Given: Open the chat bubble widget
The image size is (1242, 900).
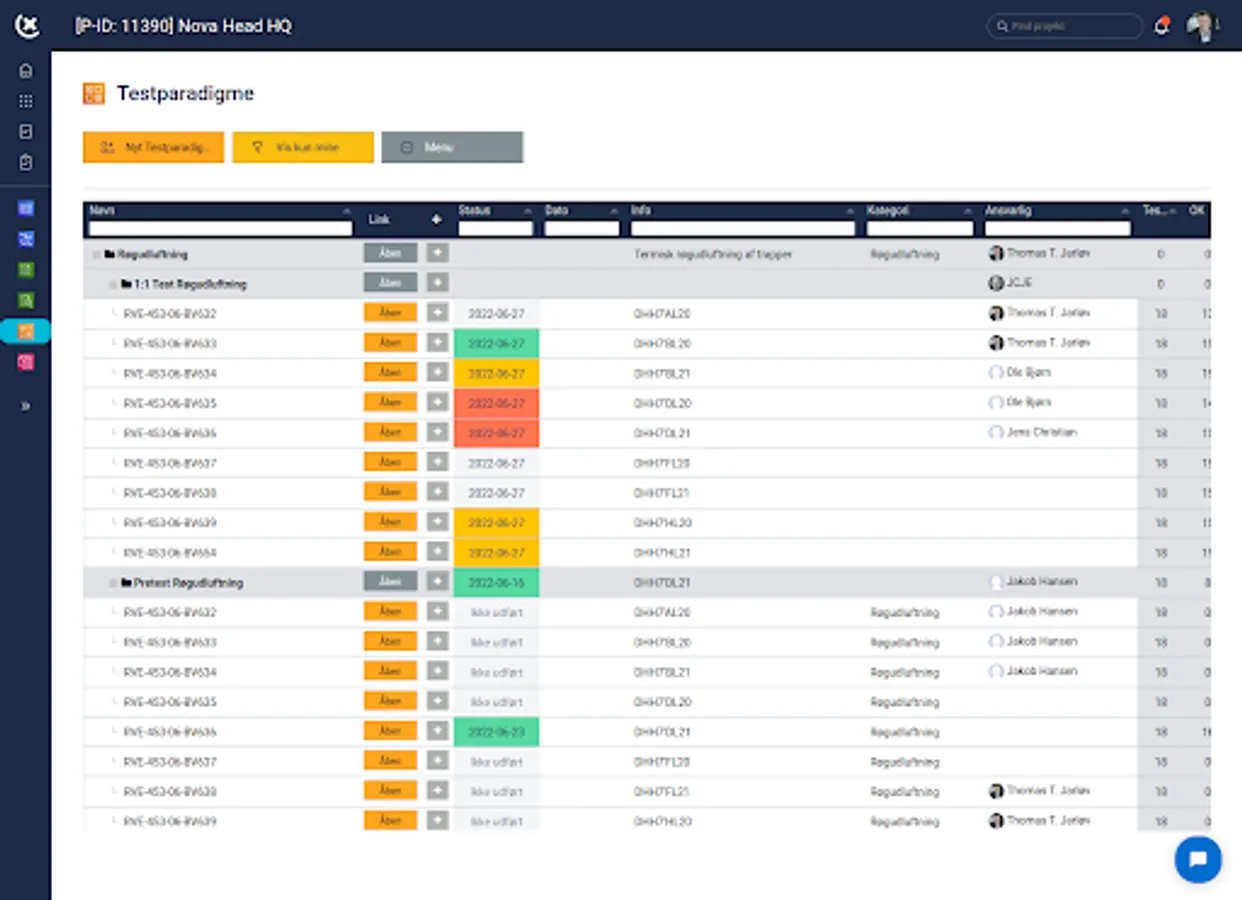Looking at the screenshot, I should click(1197, 859).
